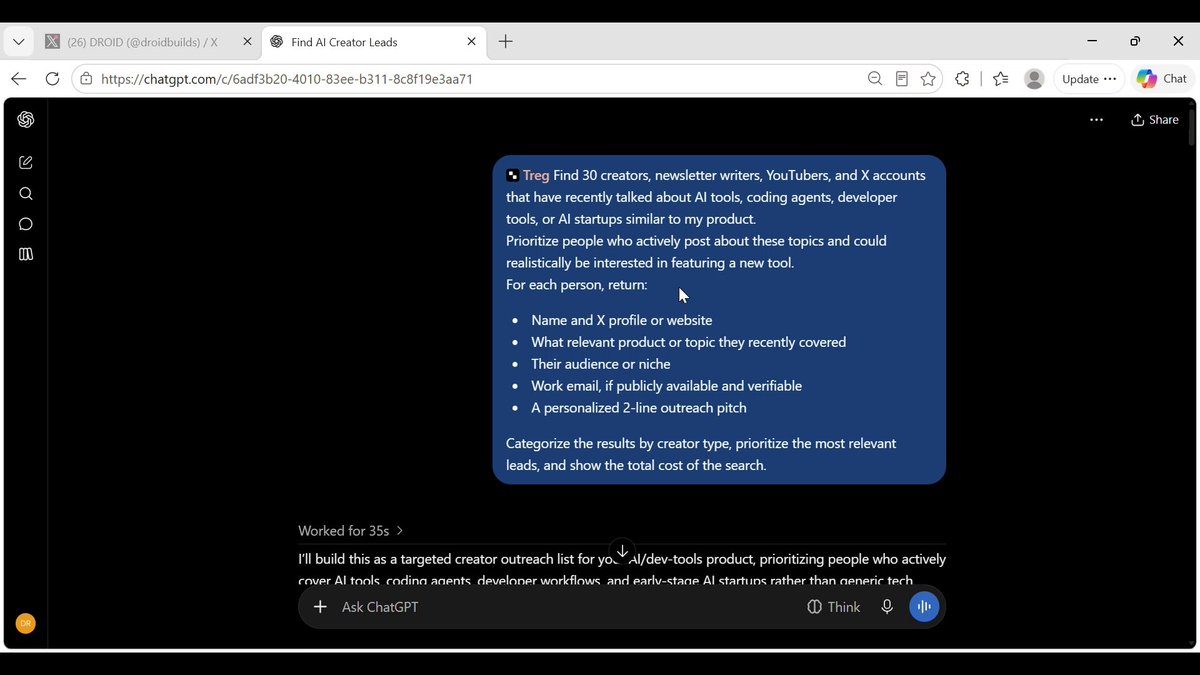Screen dimensions: 1200x675
Task: Click 'Work email, if publicly available' bullet
Action: [x=667, y=386]
